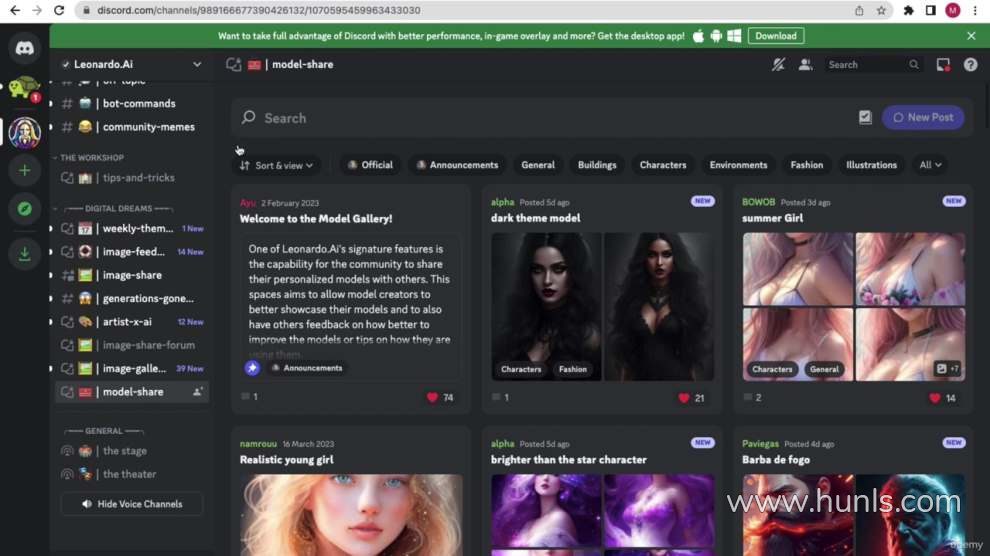
Task: Like the Welcome post heart 74
Action: pos(432,397)
